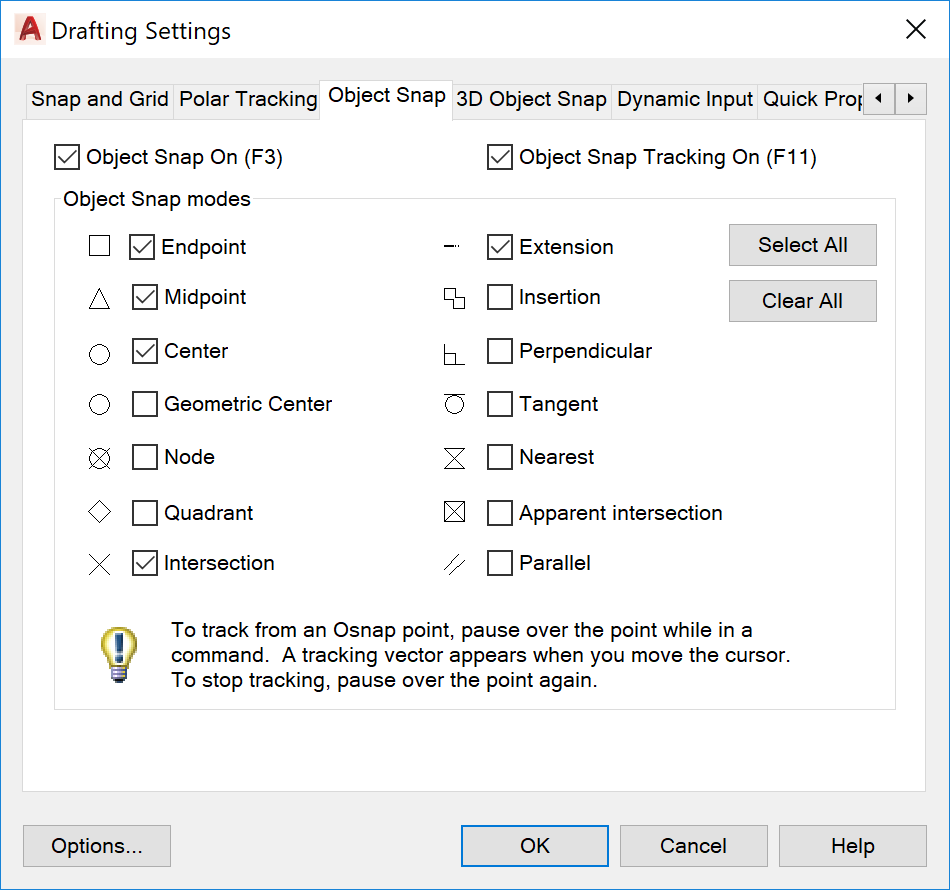Click the X-shaped Intersection marker icon
The height and width of the screenshot is (890, 950).
[99, 564]
